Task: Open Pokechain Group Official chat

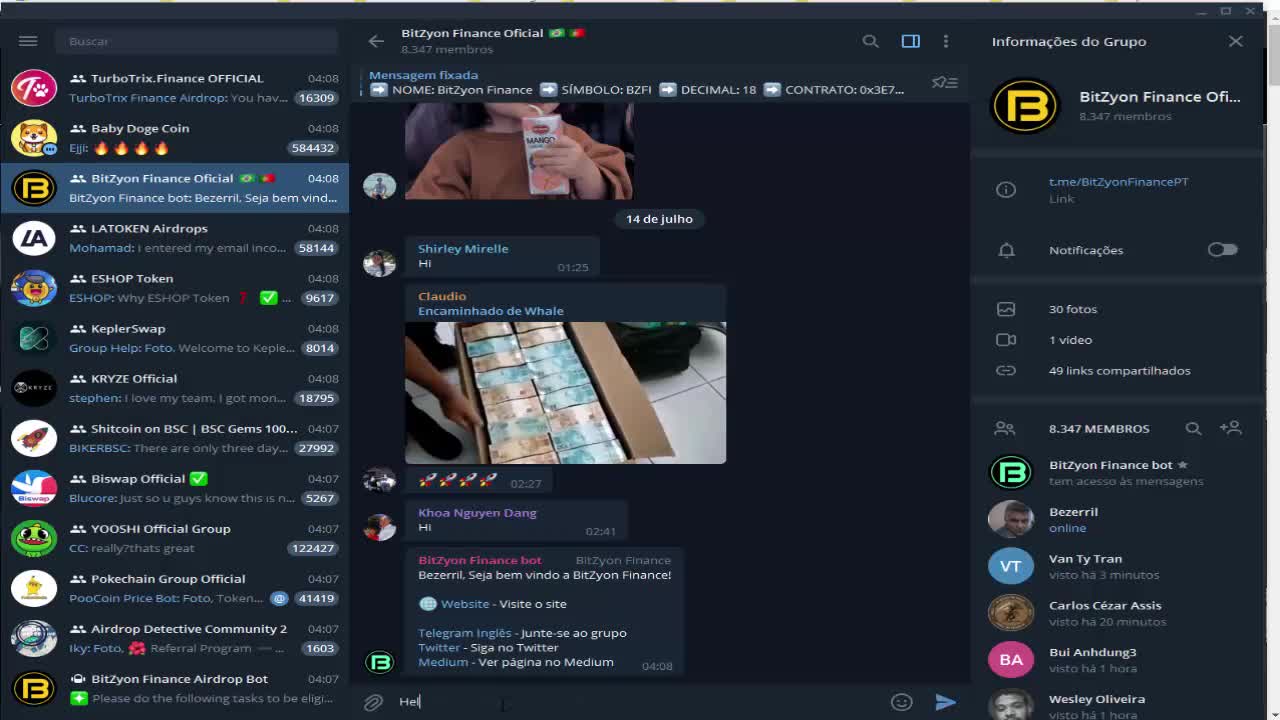Action: [175, 588]
